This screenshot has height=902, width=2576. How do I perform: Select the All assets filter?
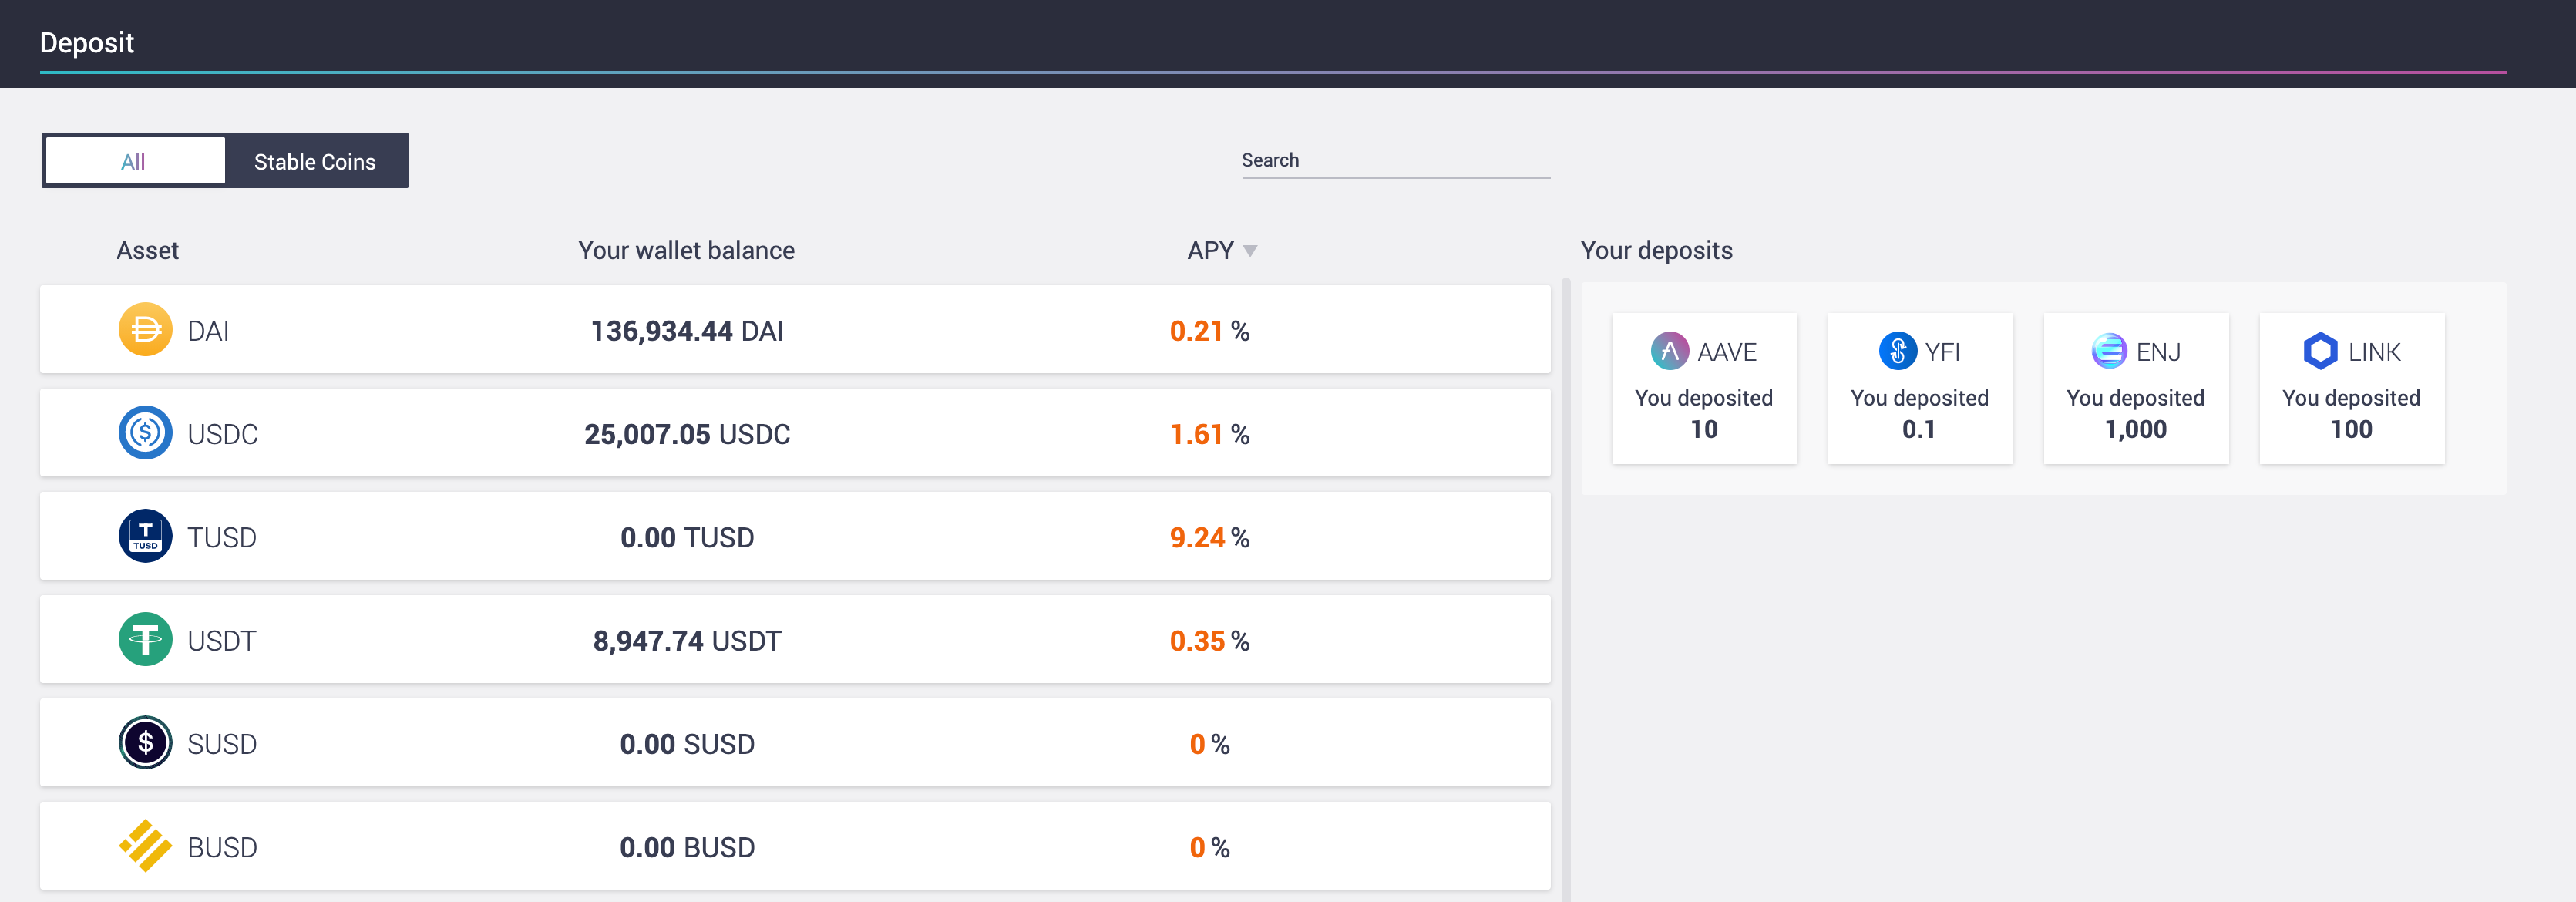tap(134, 160)
